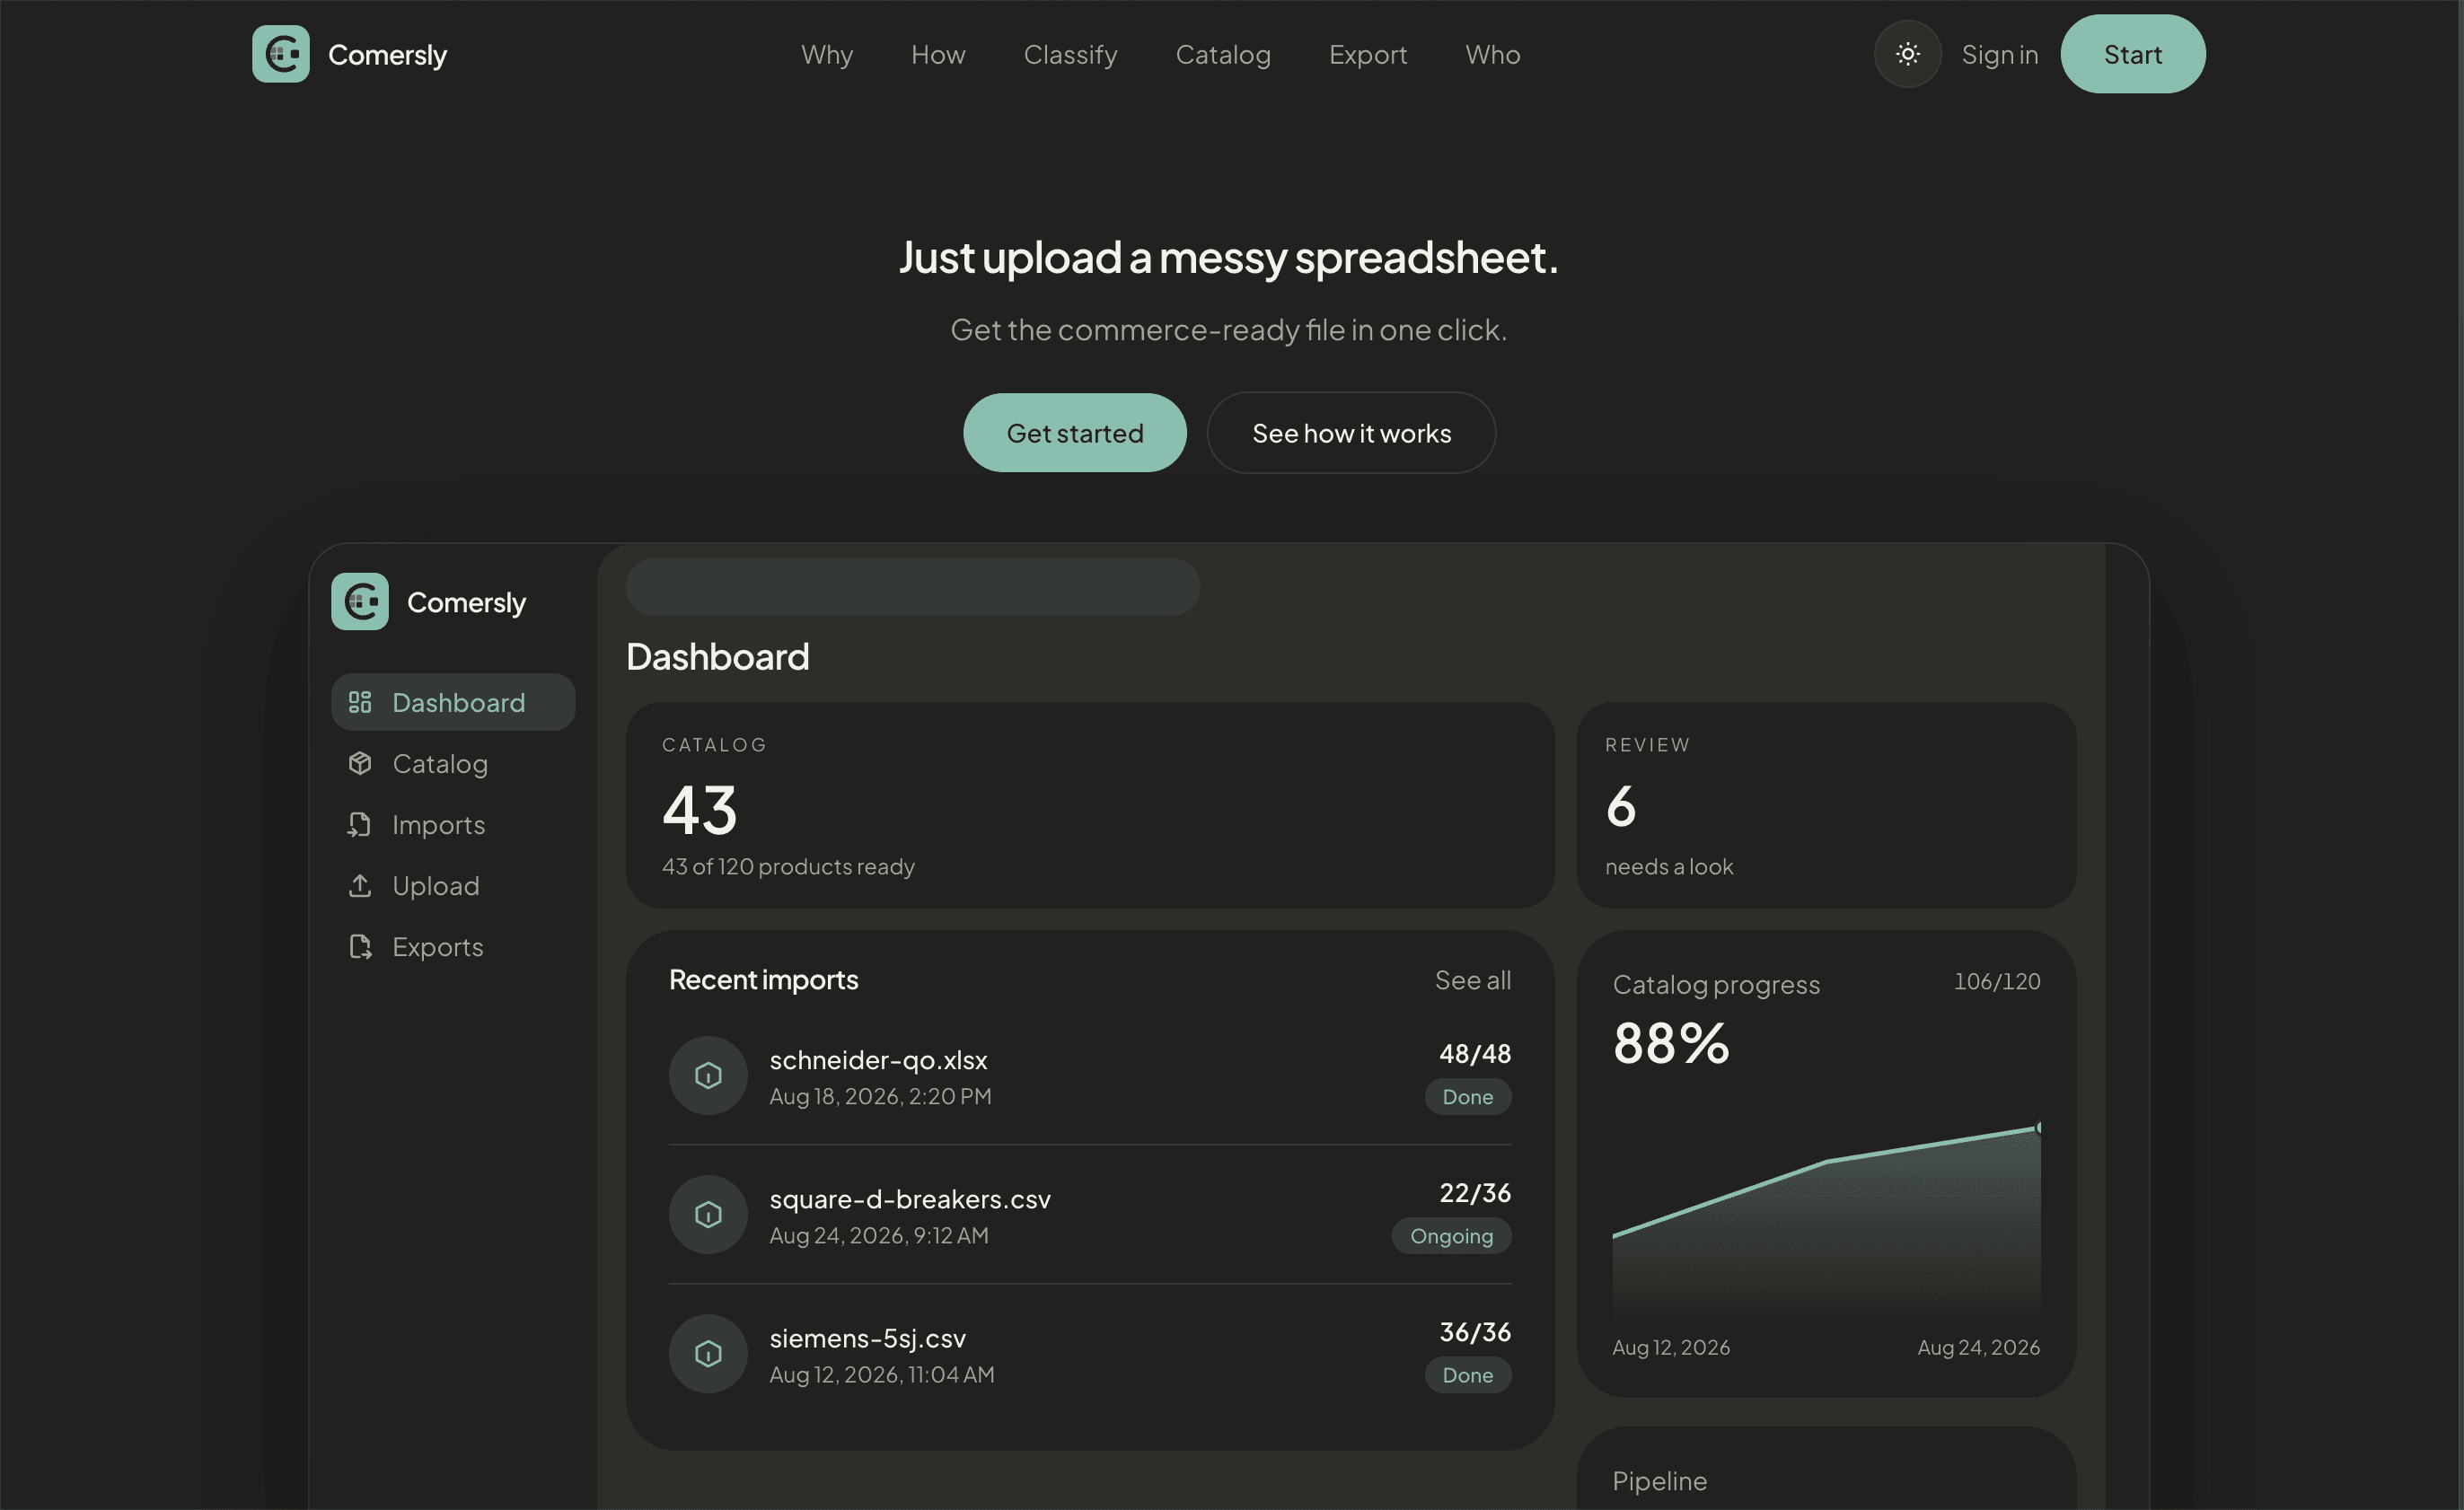Click the Done badge for schneider-qo.xlsx
The width and height of the screenshot is (2464, 1510).
(1467, 1096)
